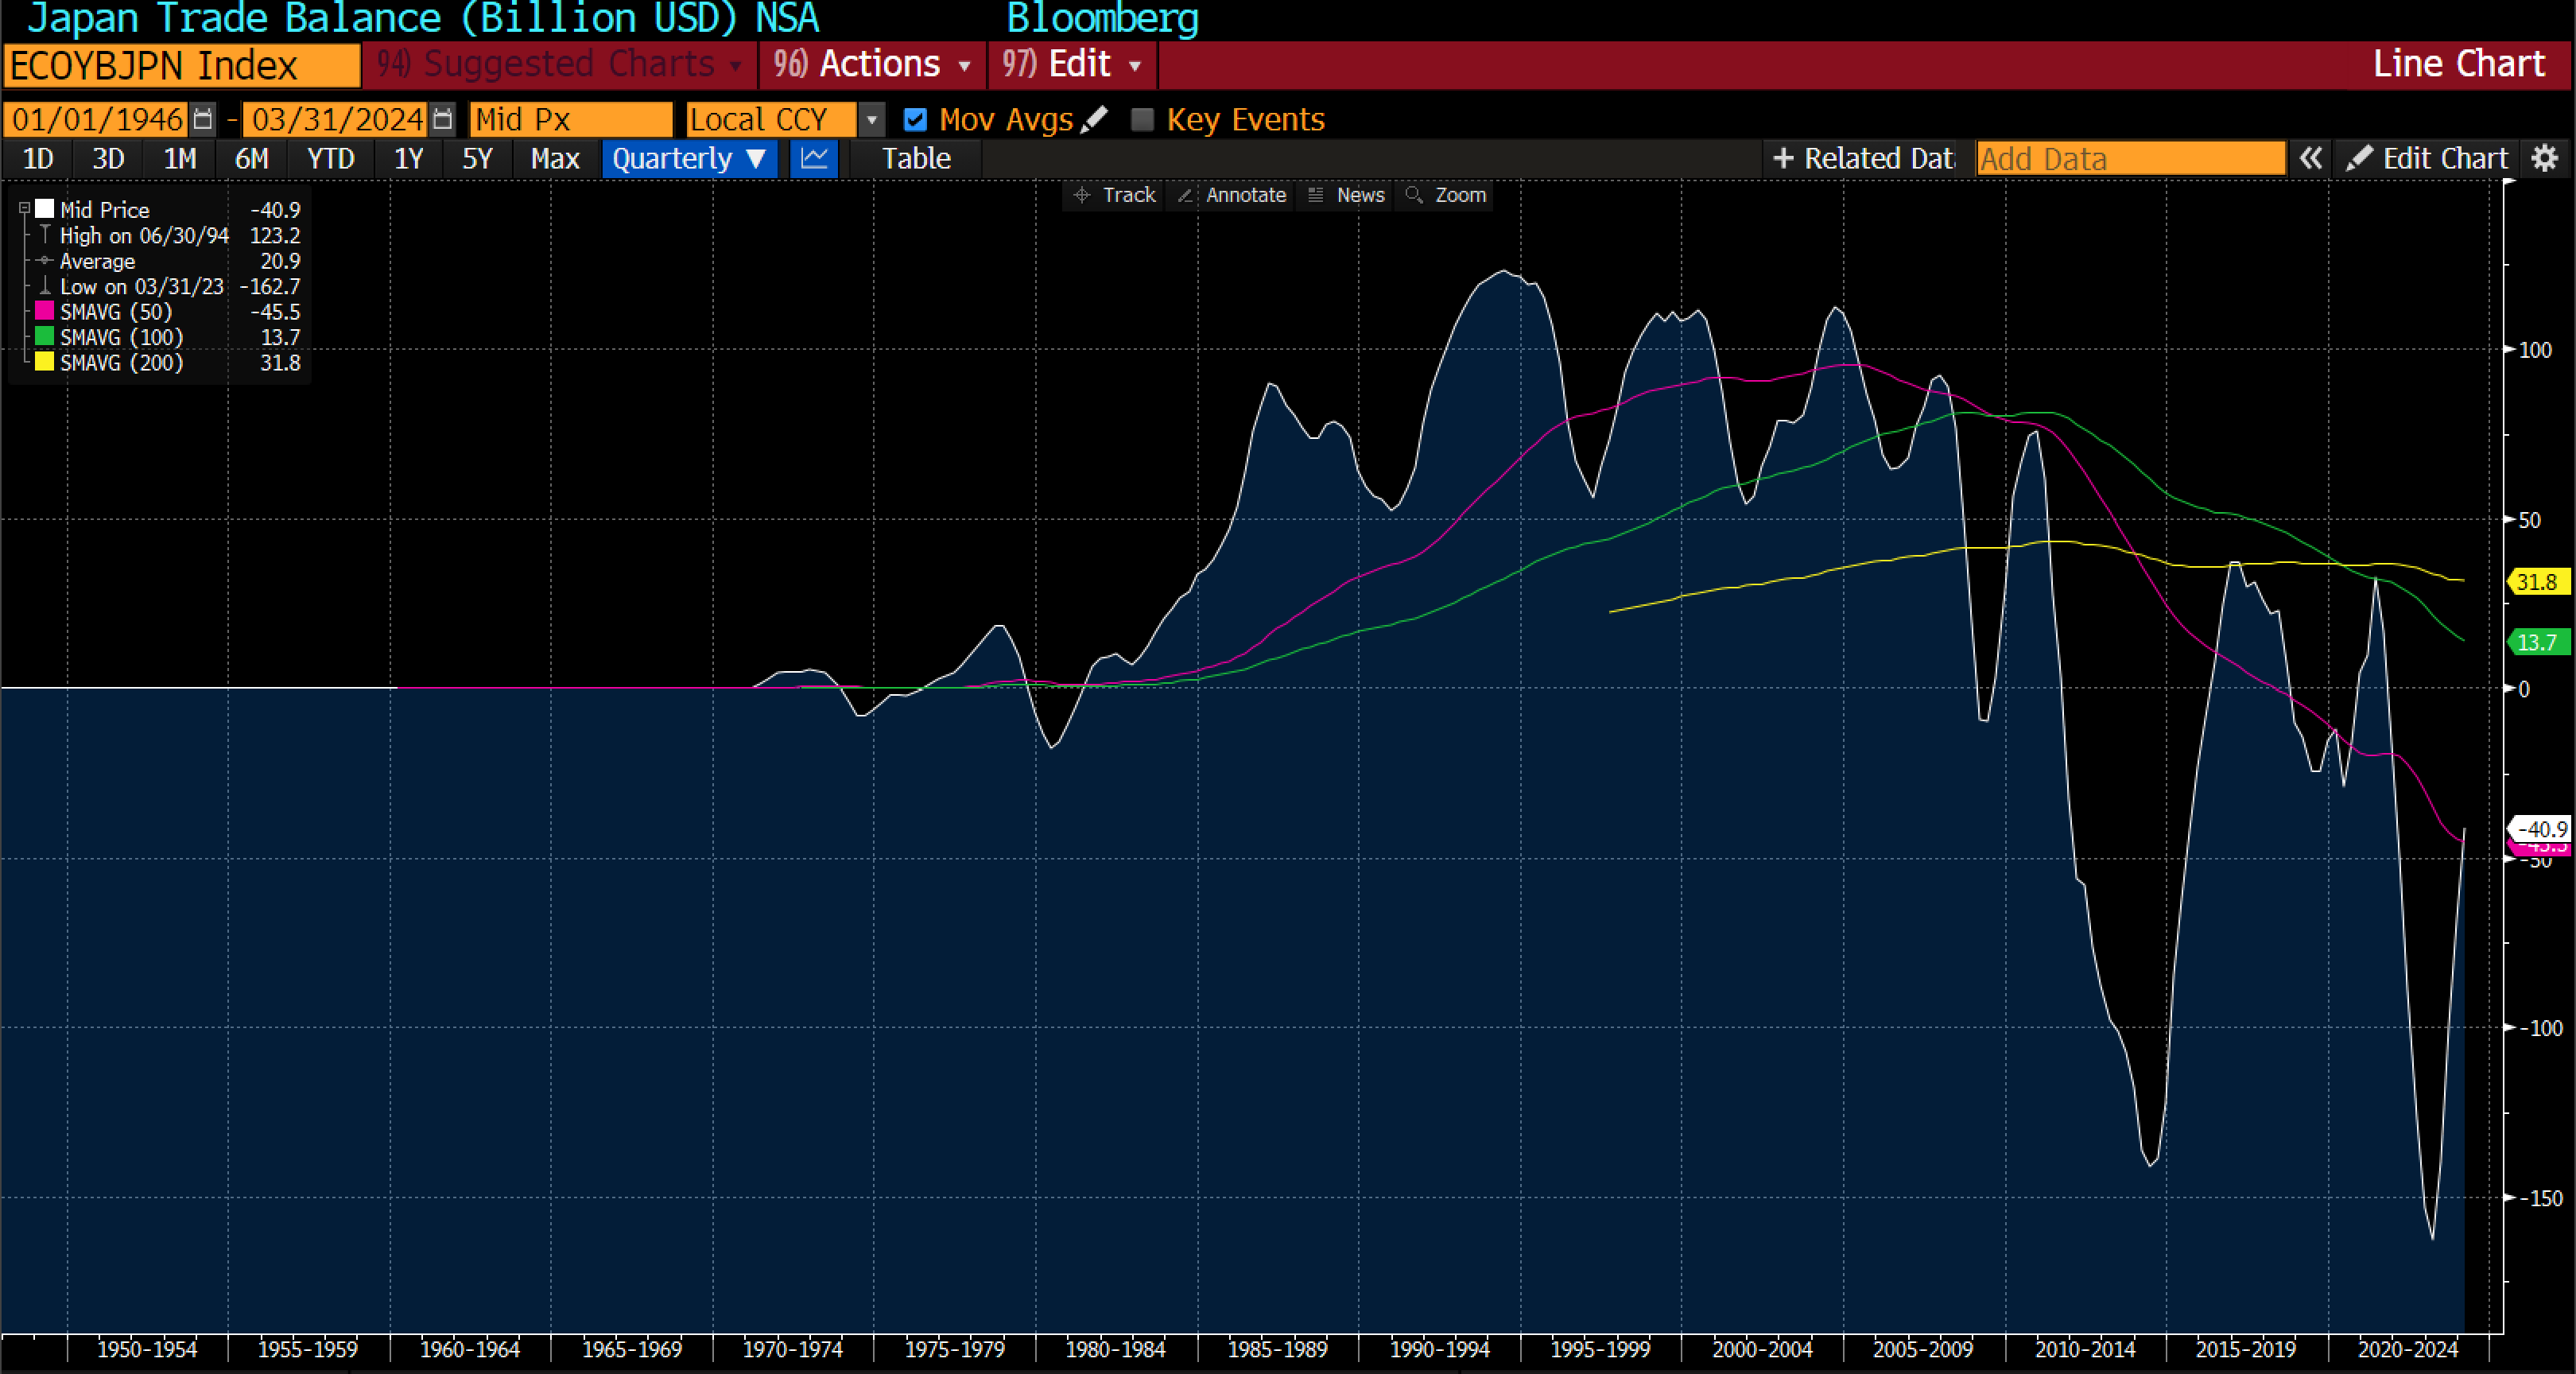Click the Add Data input field

click(x=2130, y=159)
